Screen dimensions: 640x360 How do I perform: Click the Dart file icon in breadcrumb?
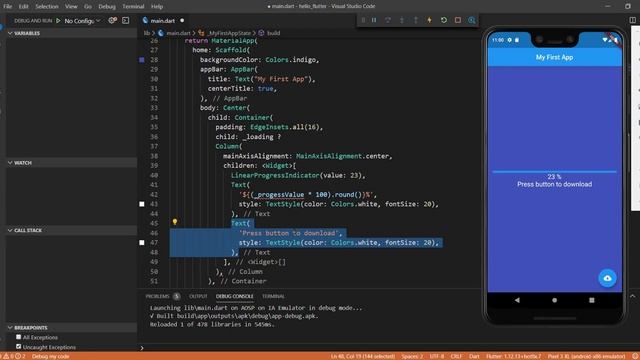161,33
